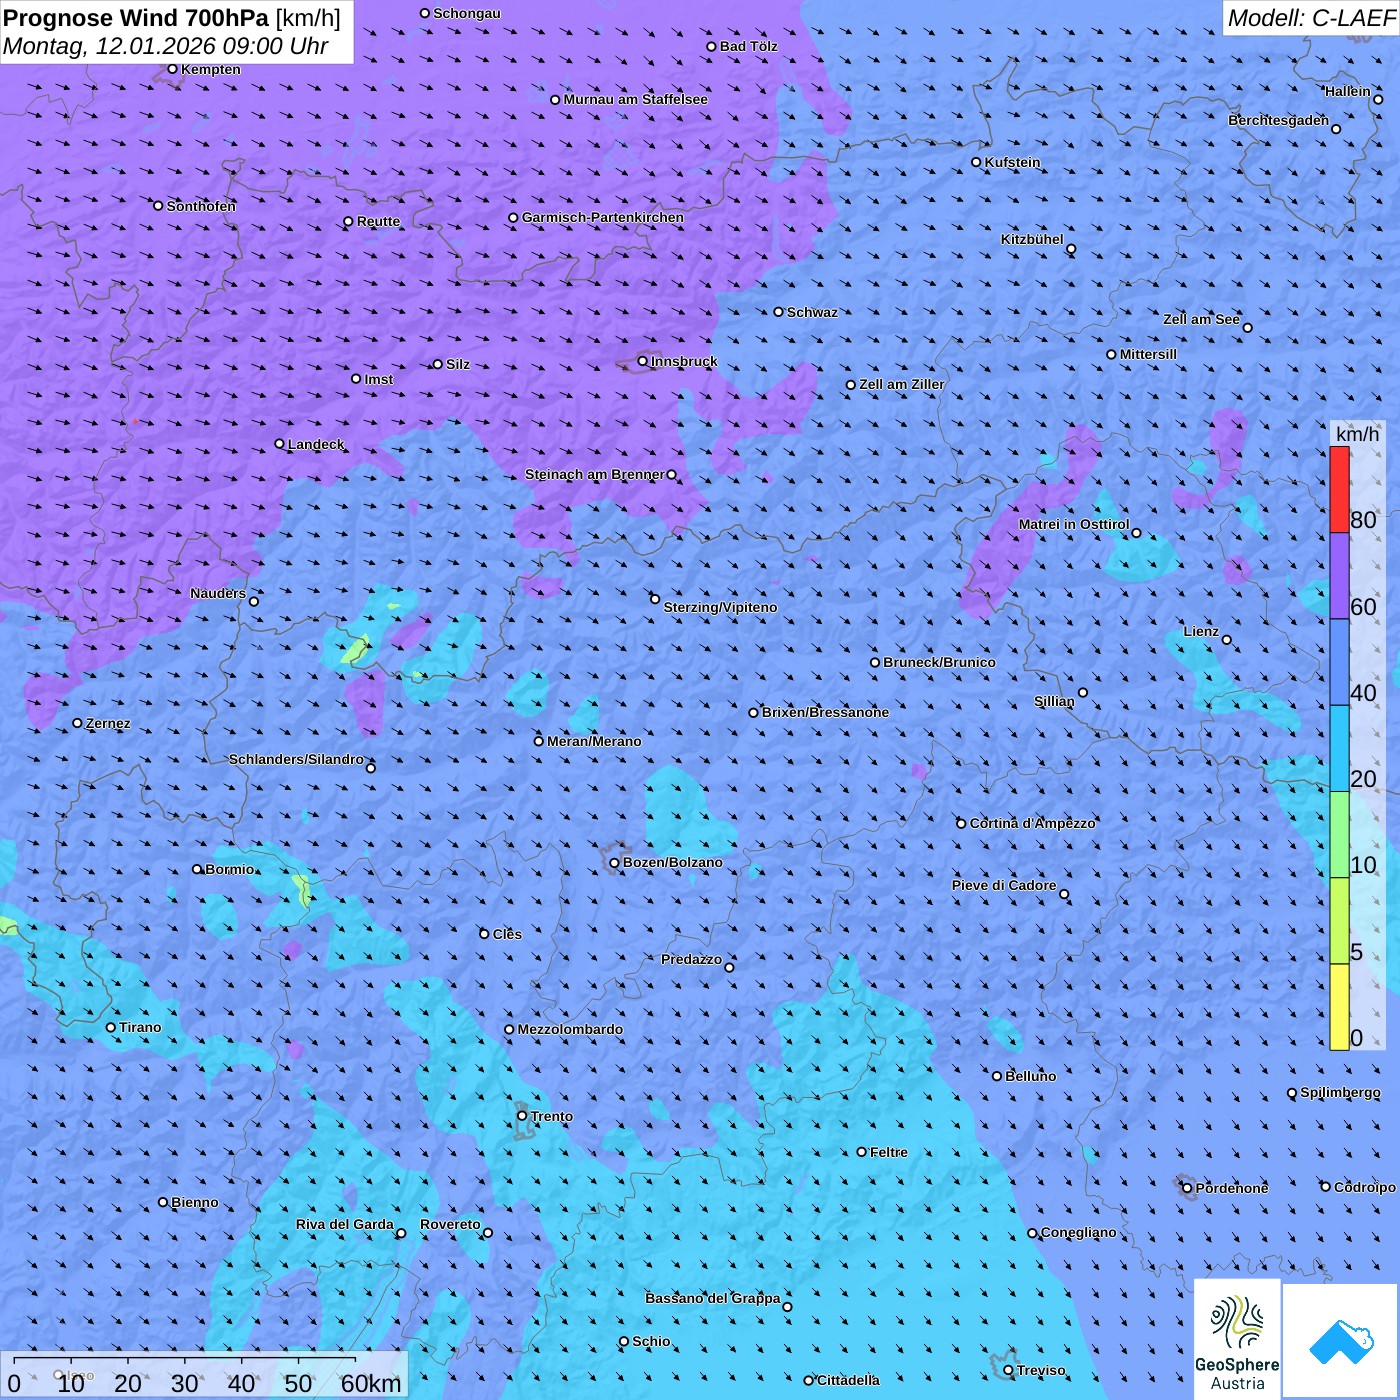Click the 'Berchtesgaden' label

click(x=1279, y=120)
